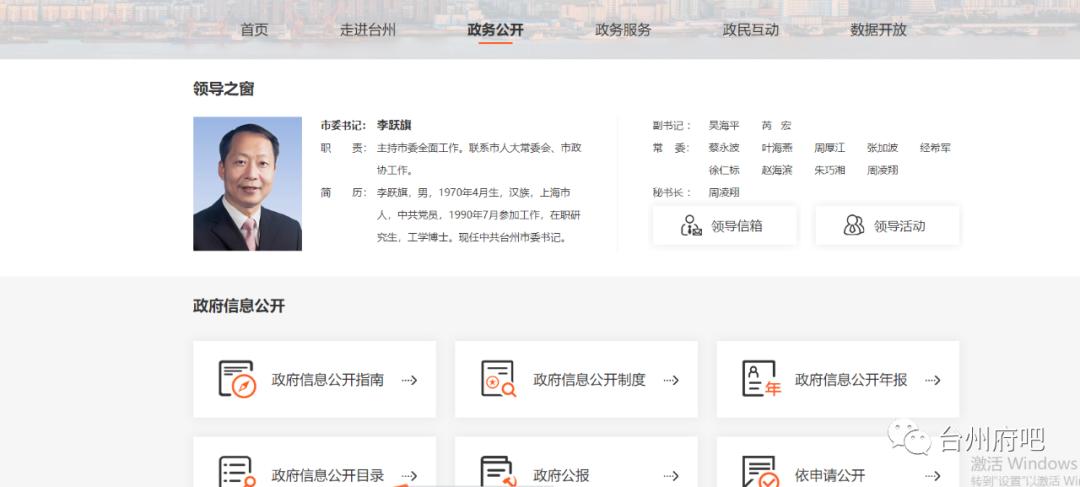Click the name 李跃旗 next to 市委书记

tap(394, 125)
